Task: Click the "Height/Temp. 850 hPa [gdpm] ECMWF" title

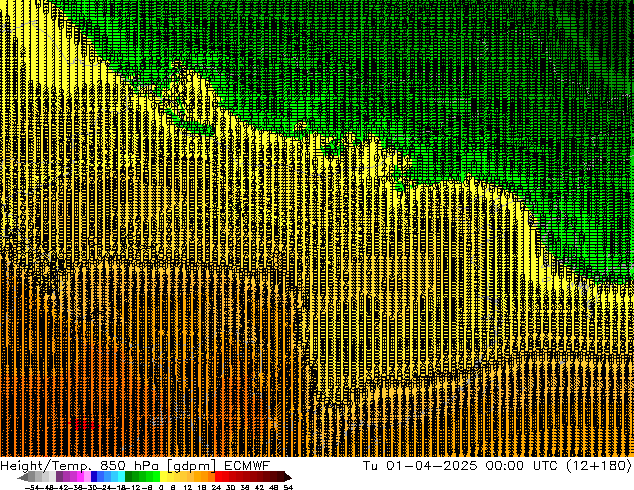Action: tap(135, 466)
